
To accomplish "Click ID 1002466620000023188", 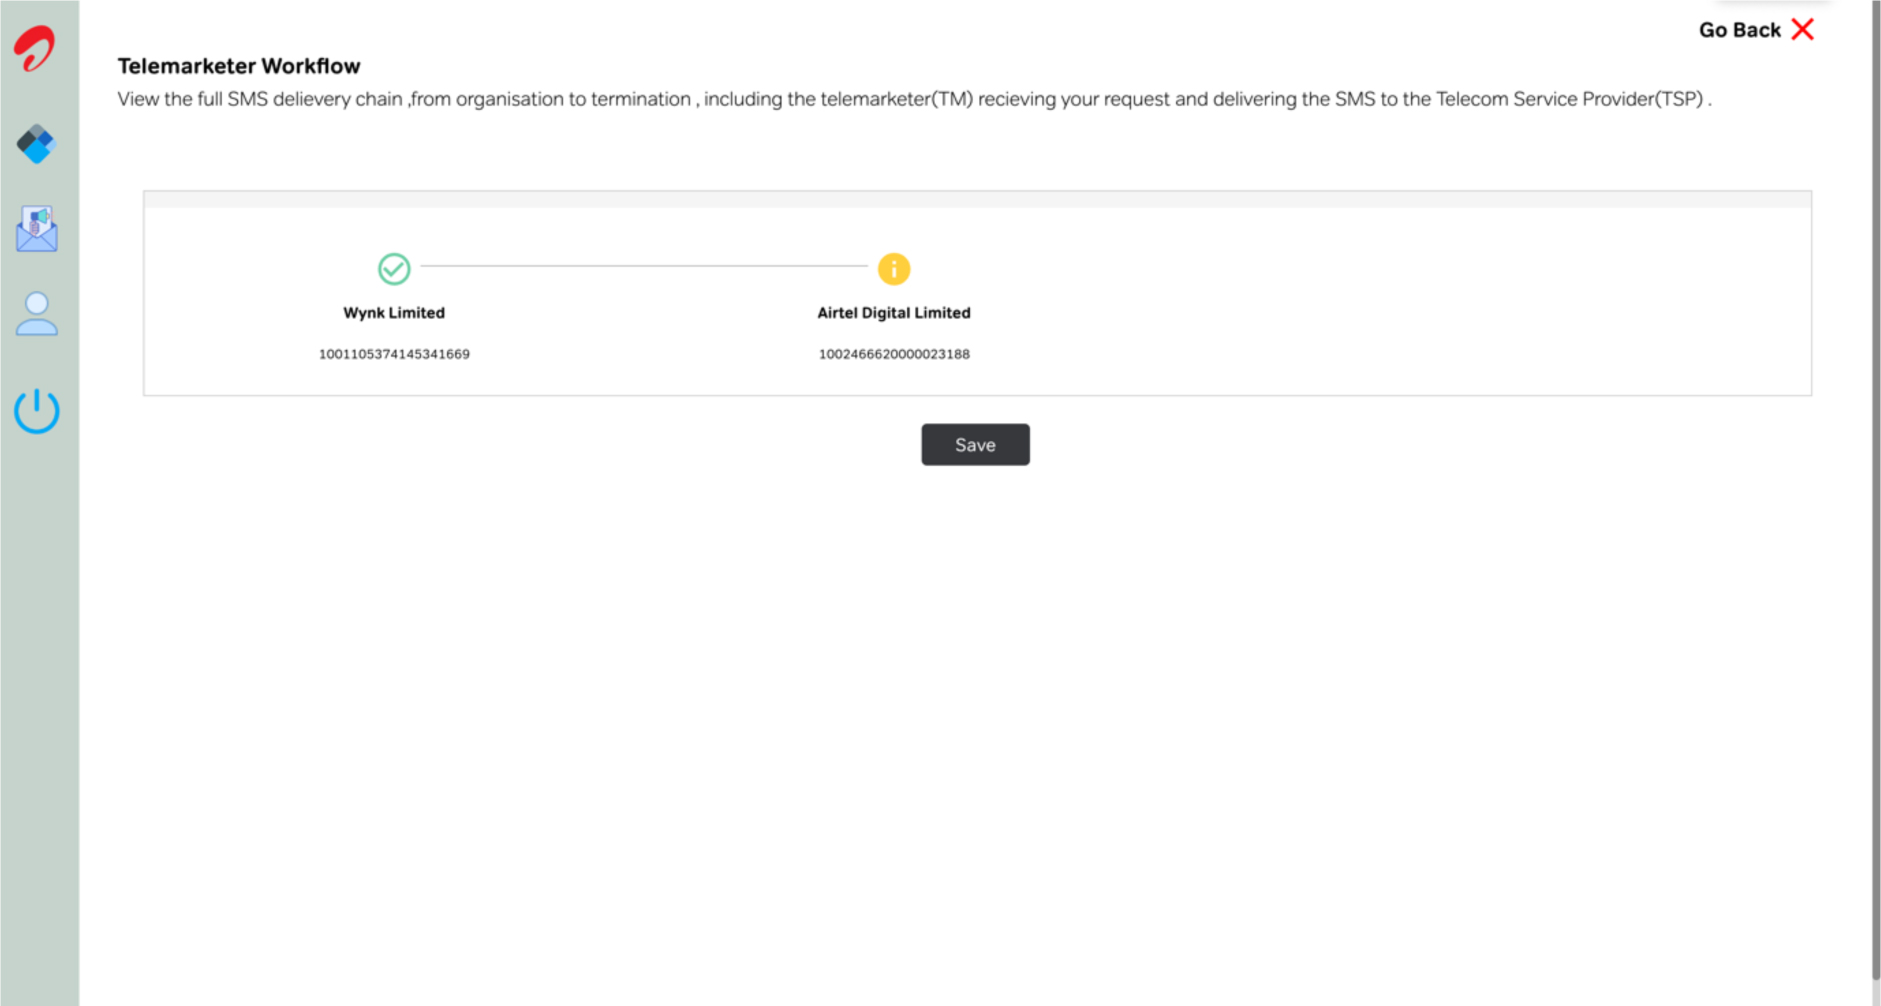I will (x=894, y=354).
